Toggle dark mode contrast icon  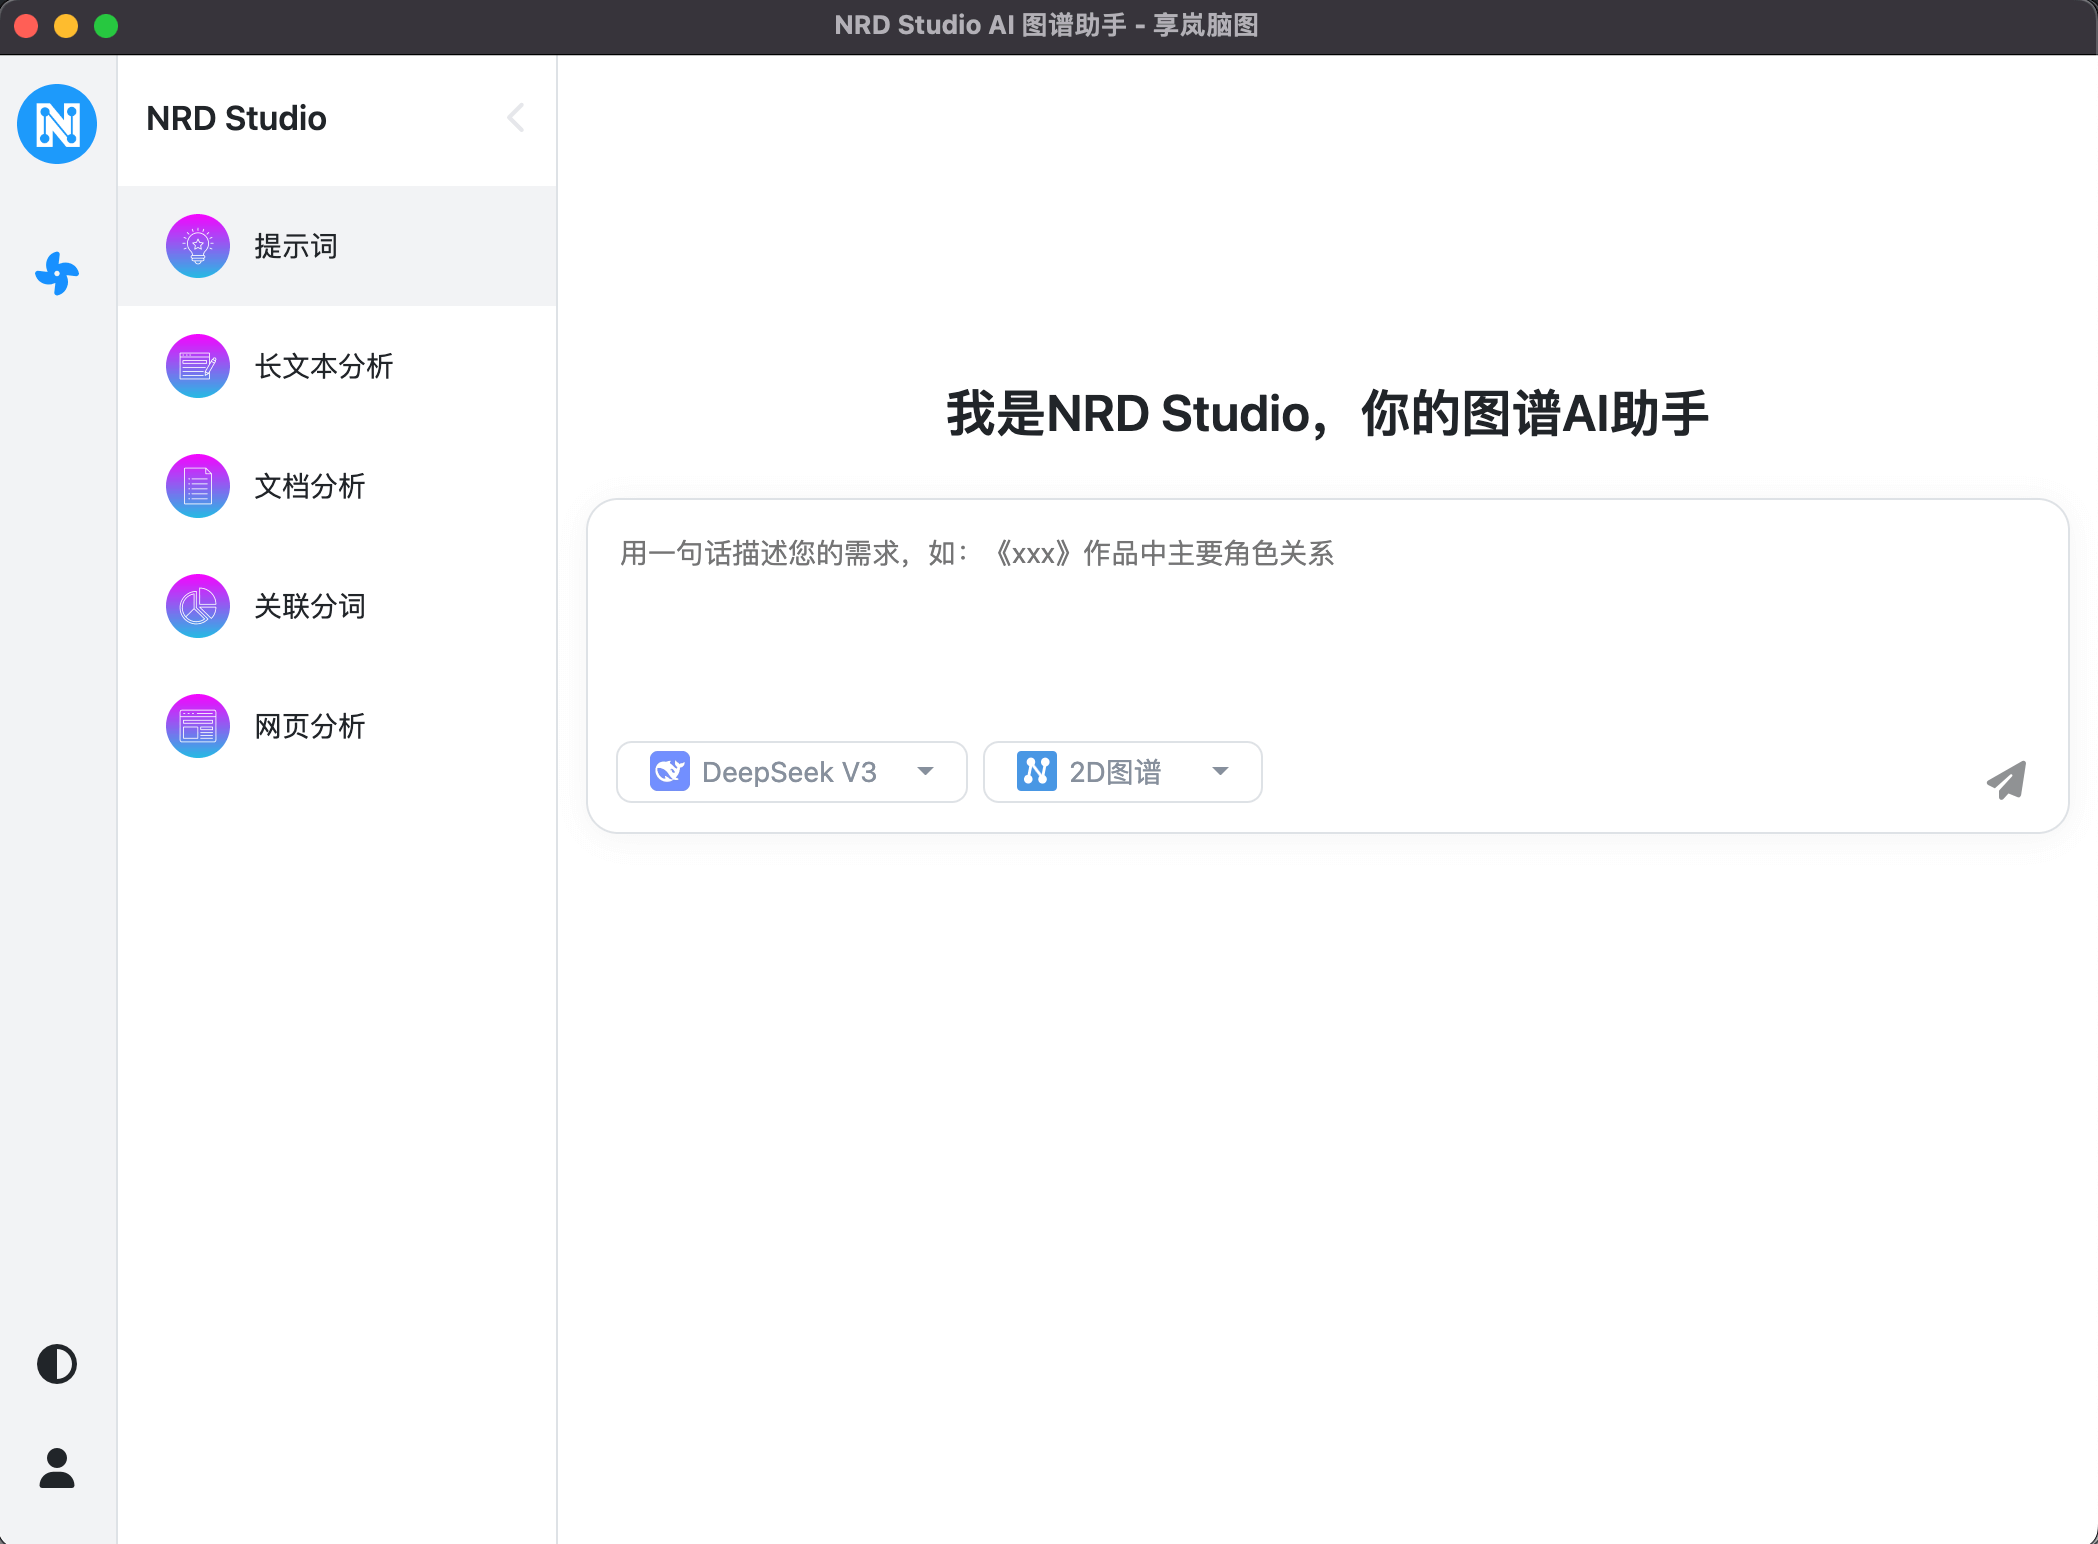coord(57,1364)
